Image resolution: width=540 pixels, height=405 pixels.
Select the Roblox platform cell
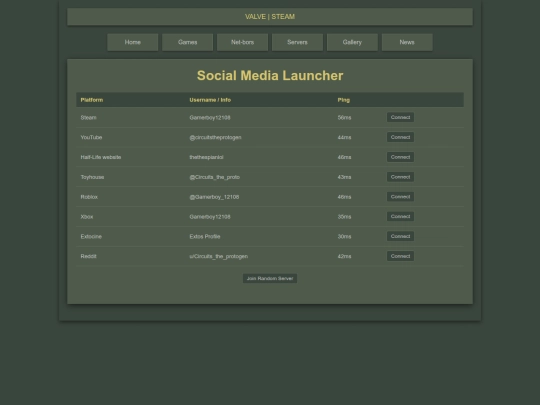(x=89, y=197)
